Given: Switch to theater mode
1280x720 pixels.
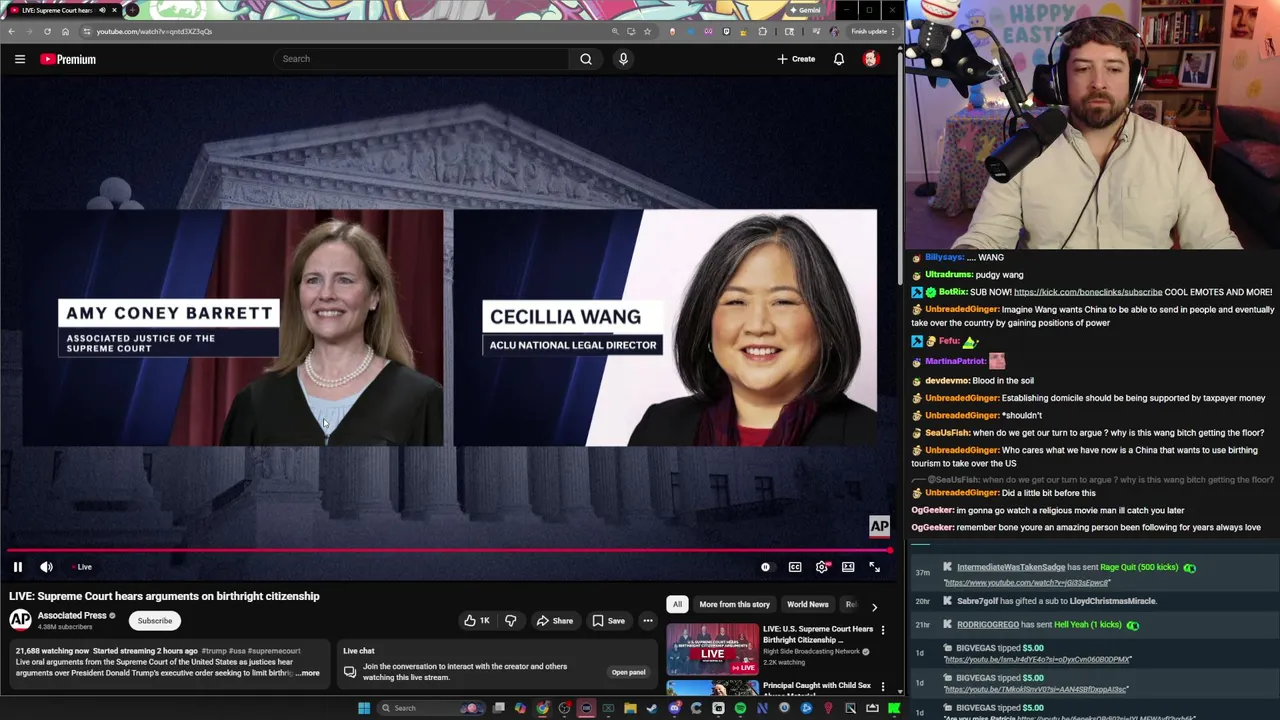Looking at the screenshot, I should [848, 567].
